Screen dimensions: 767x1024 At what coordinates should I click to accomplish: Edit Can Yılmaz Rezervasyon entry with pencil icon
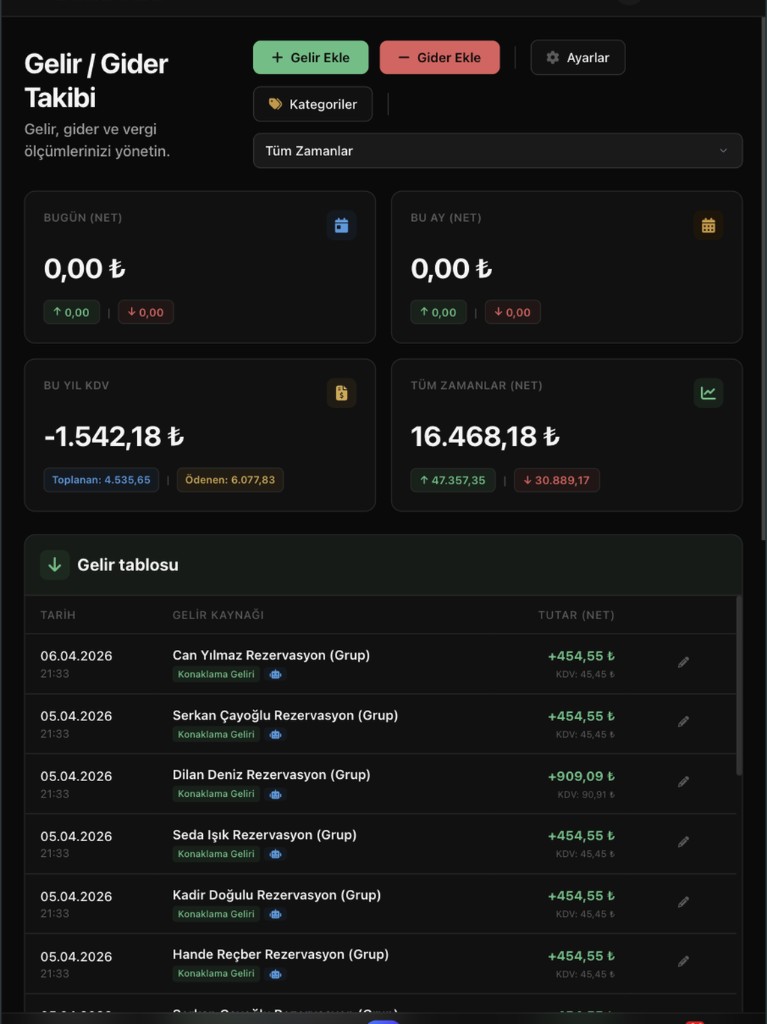(x=683, y=662)
